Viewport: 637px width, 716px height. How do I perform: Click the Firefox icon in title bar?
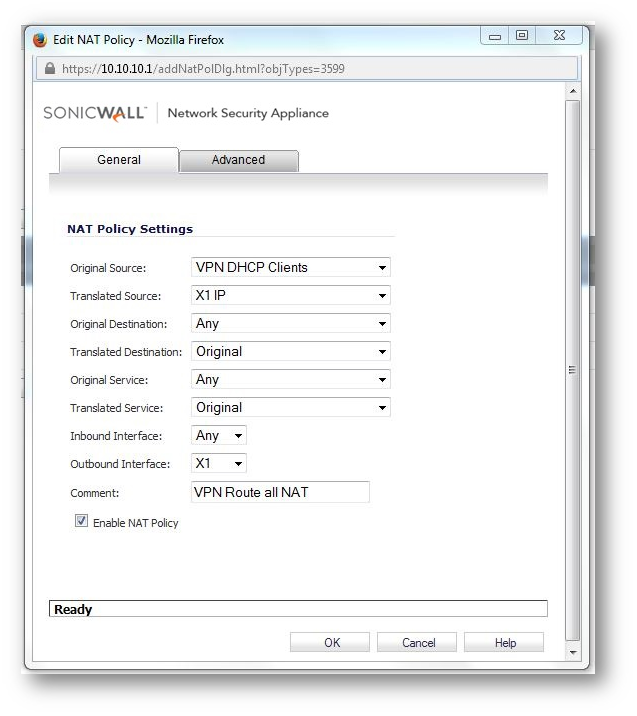click(40, 40)
